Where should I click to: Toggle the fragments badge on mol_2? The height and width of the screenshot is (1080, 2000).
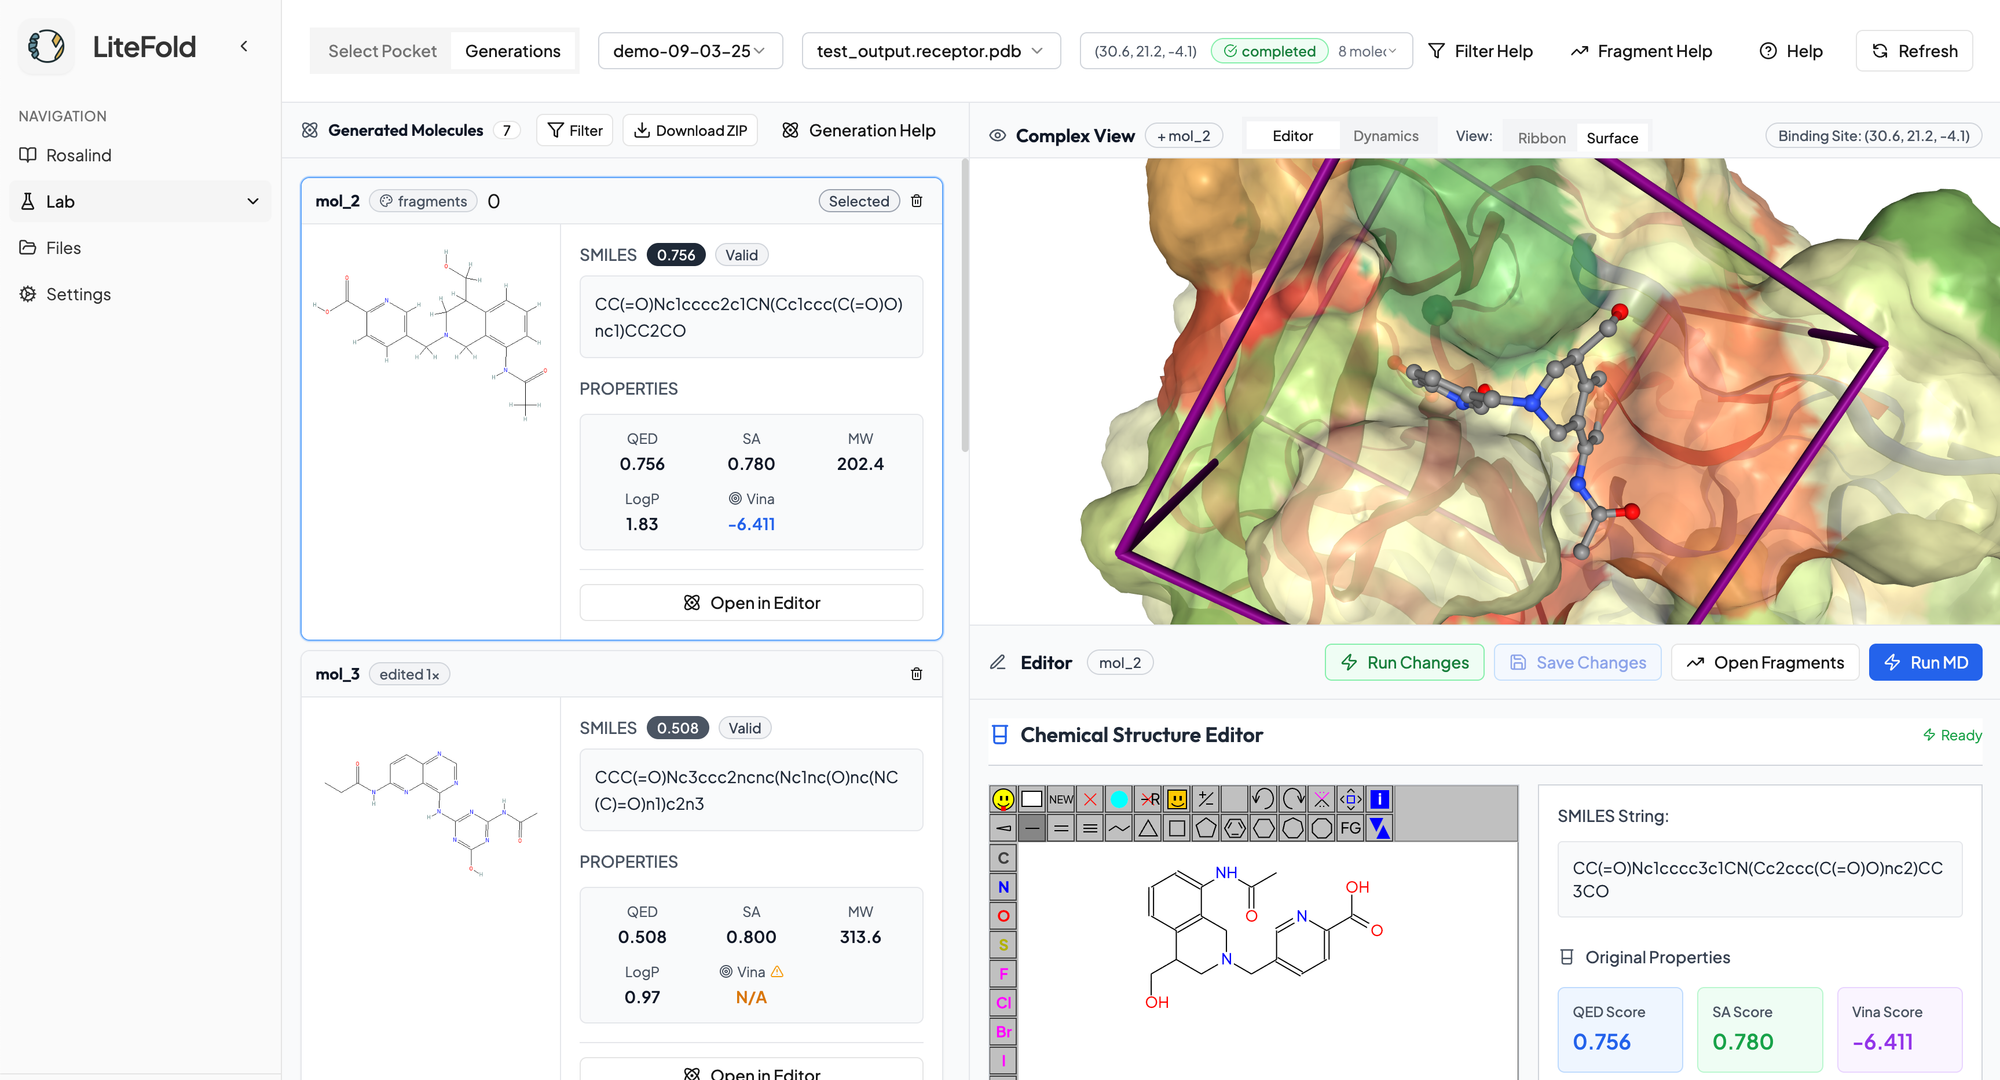423,200
